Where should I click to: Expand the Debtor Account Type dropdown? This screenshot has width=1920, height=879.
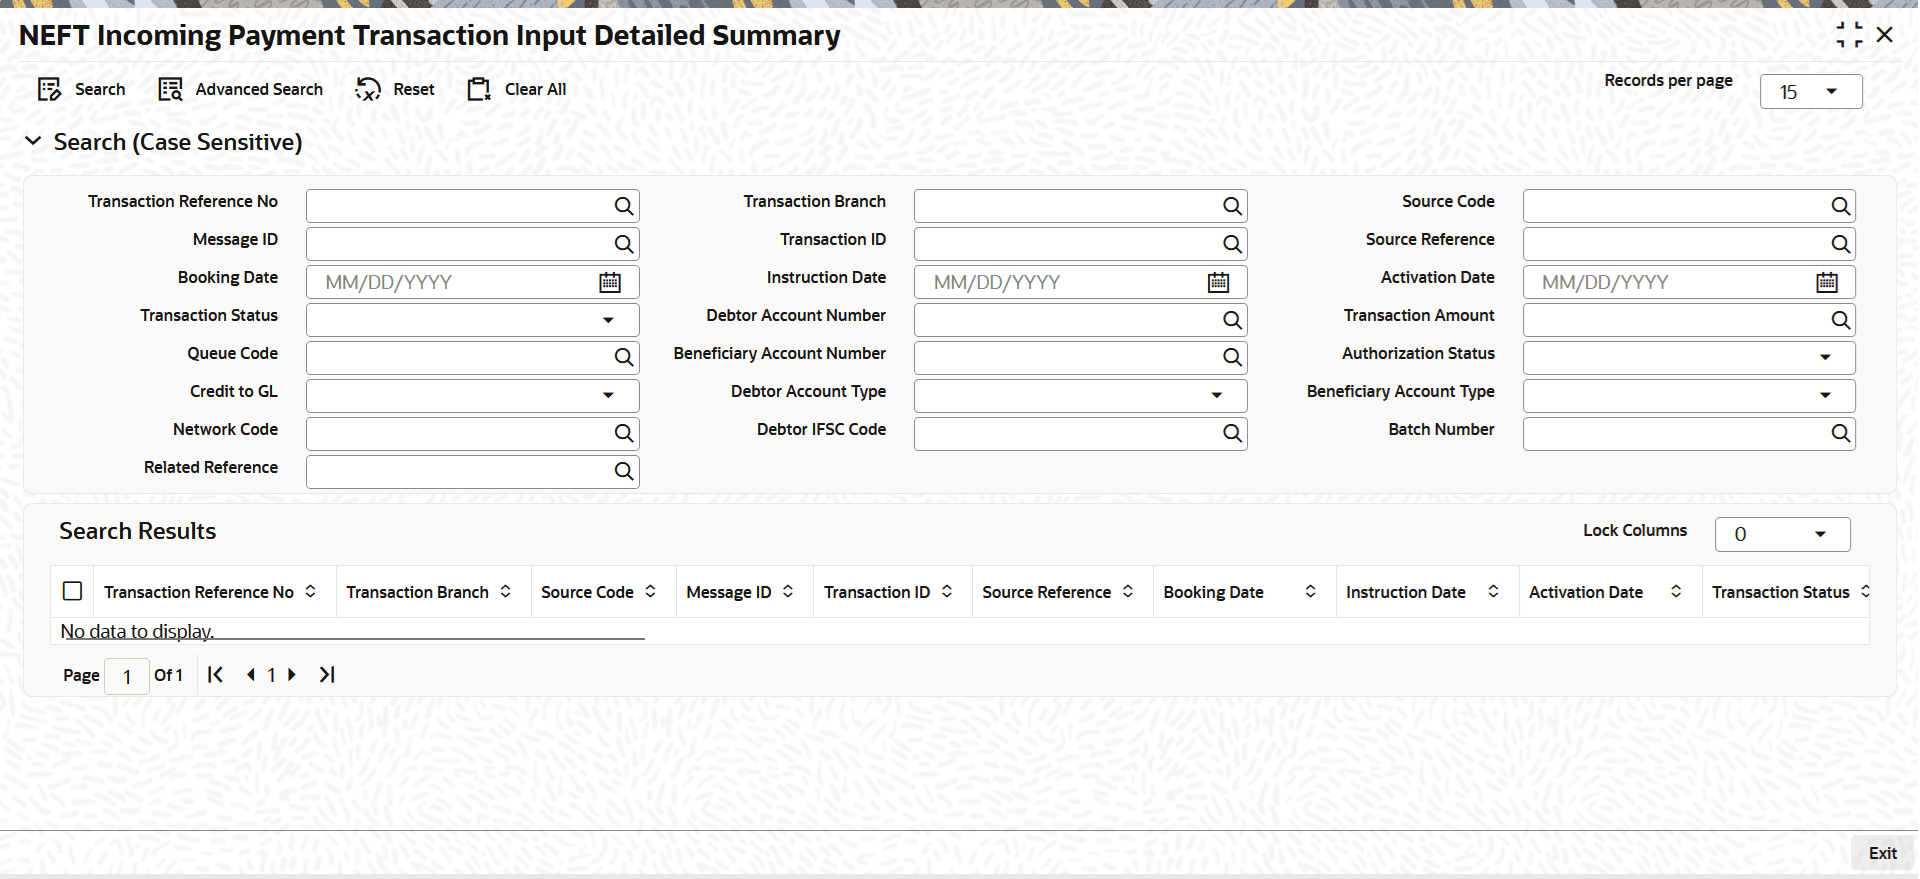tap(1217, 396)
